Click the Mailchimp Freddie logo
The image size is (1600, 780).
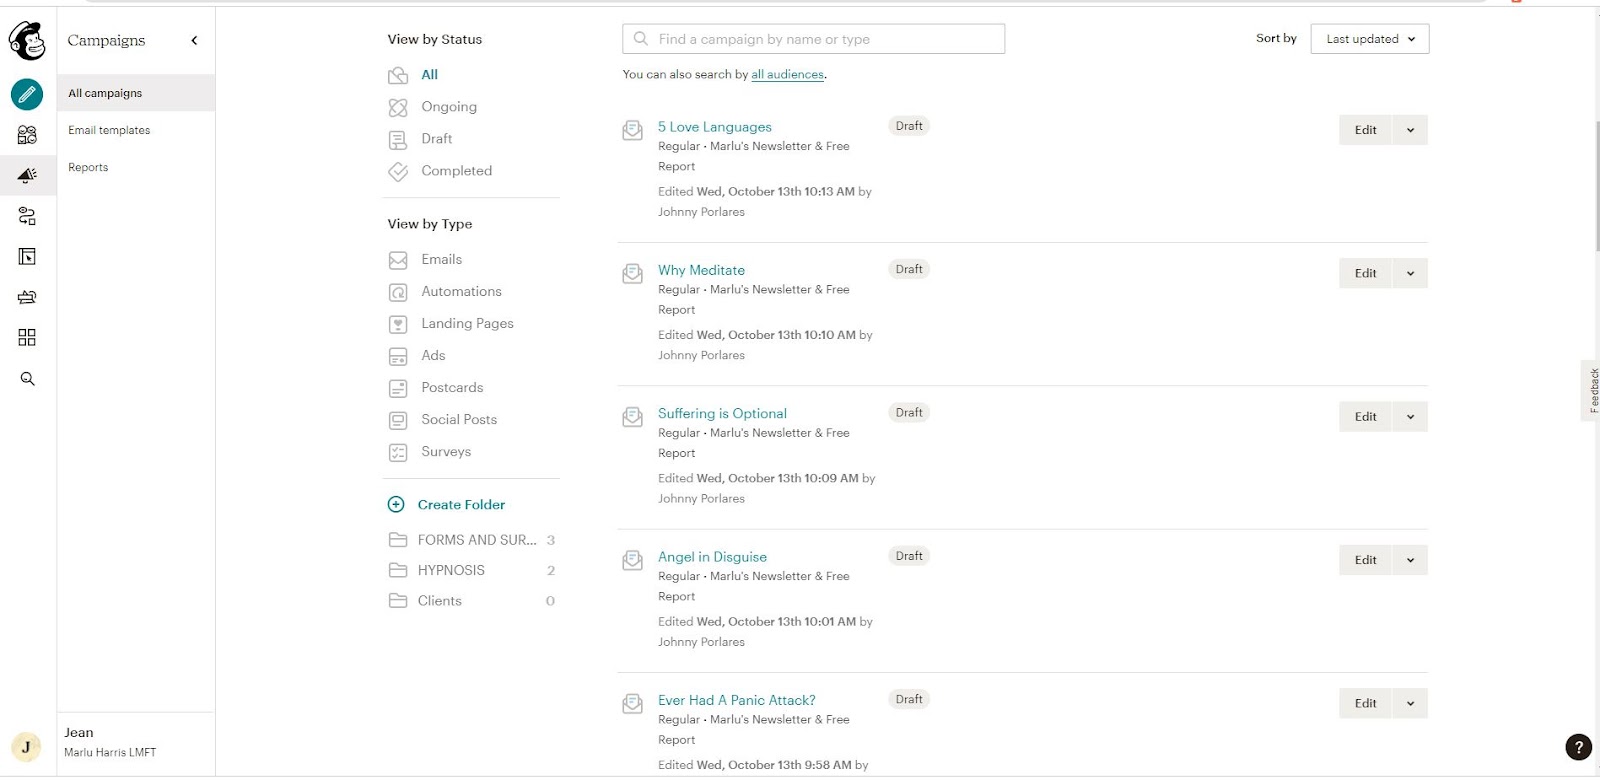point(27,41)
